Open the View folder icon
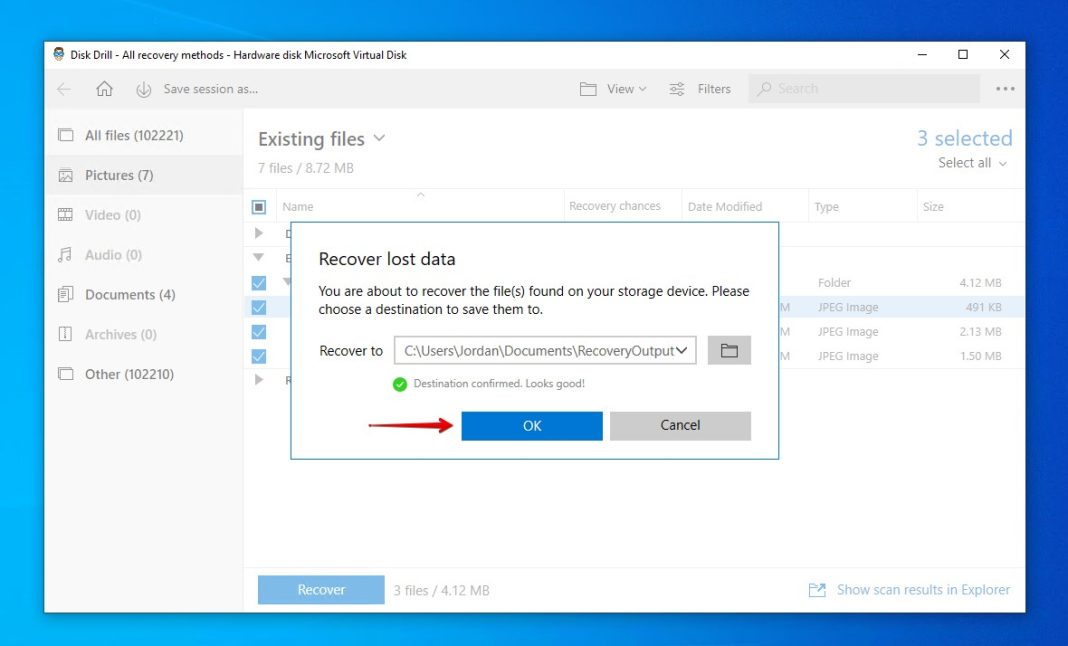1068x646 pixels. point(588,89)
